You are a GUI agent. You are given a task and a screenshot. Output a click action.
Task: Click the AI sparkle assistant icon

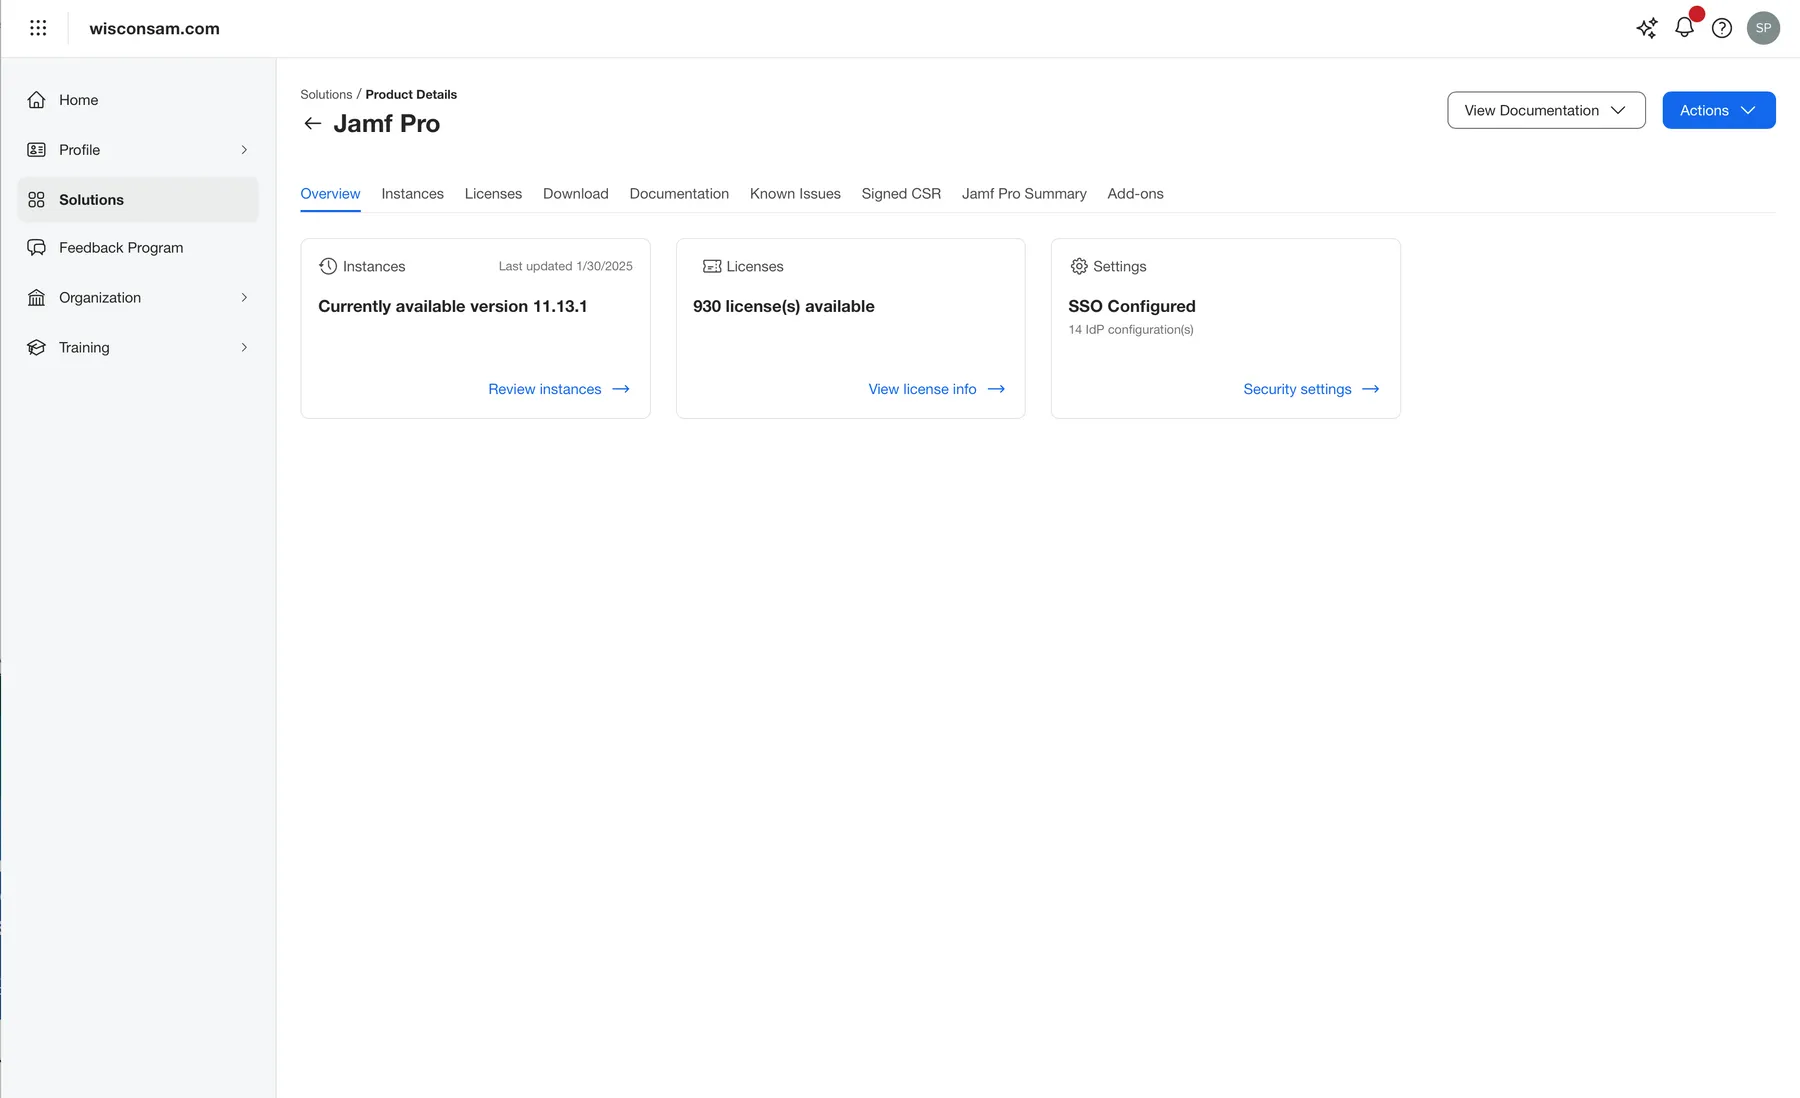click(1646, 28)
